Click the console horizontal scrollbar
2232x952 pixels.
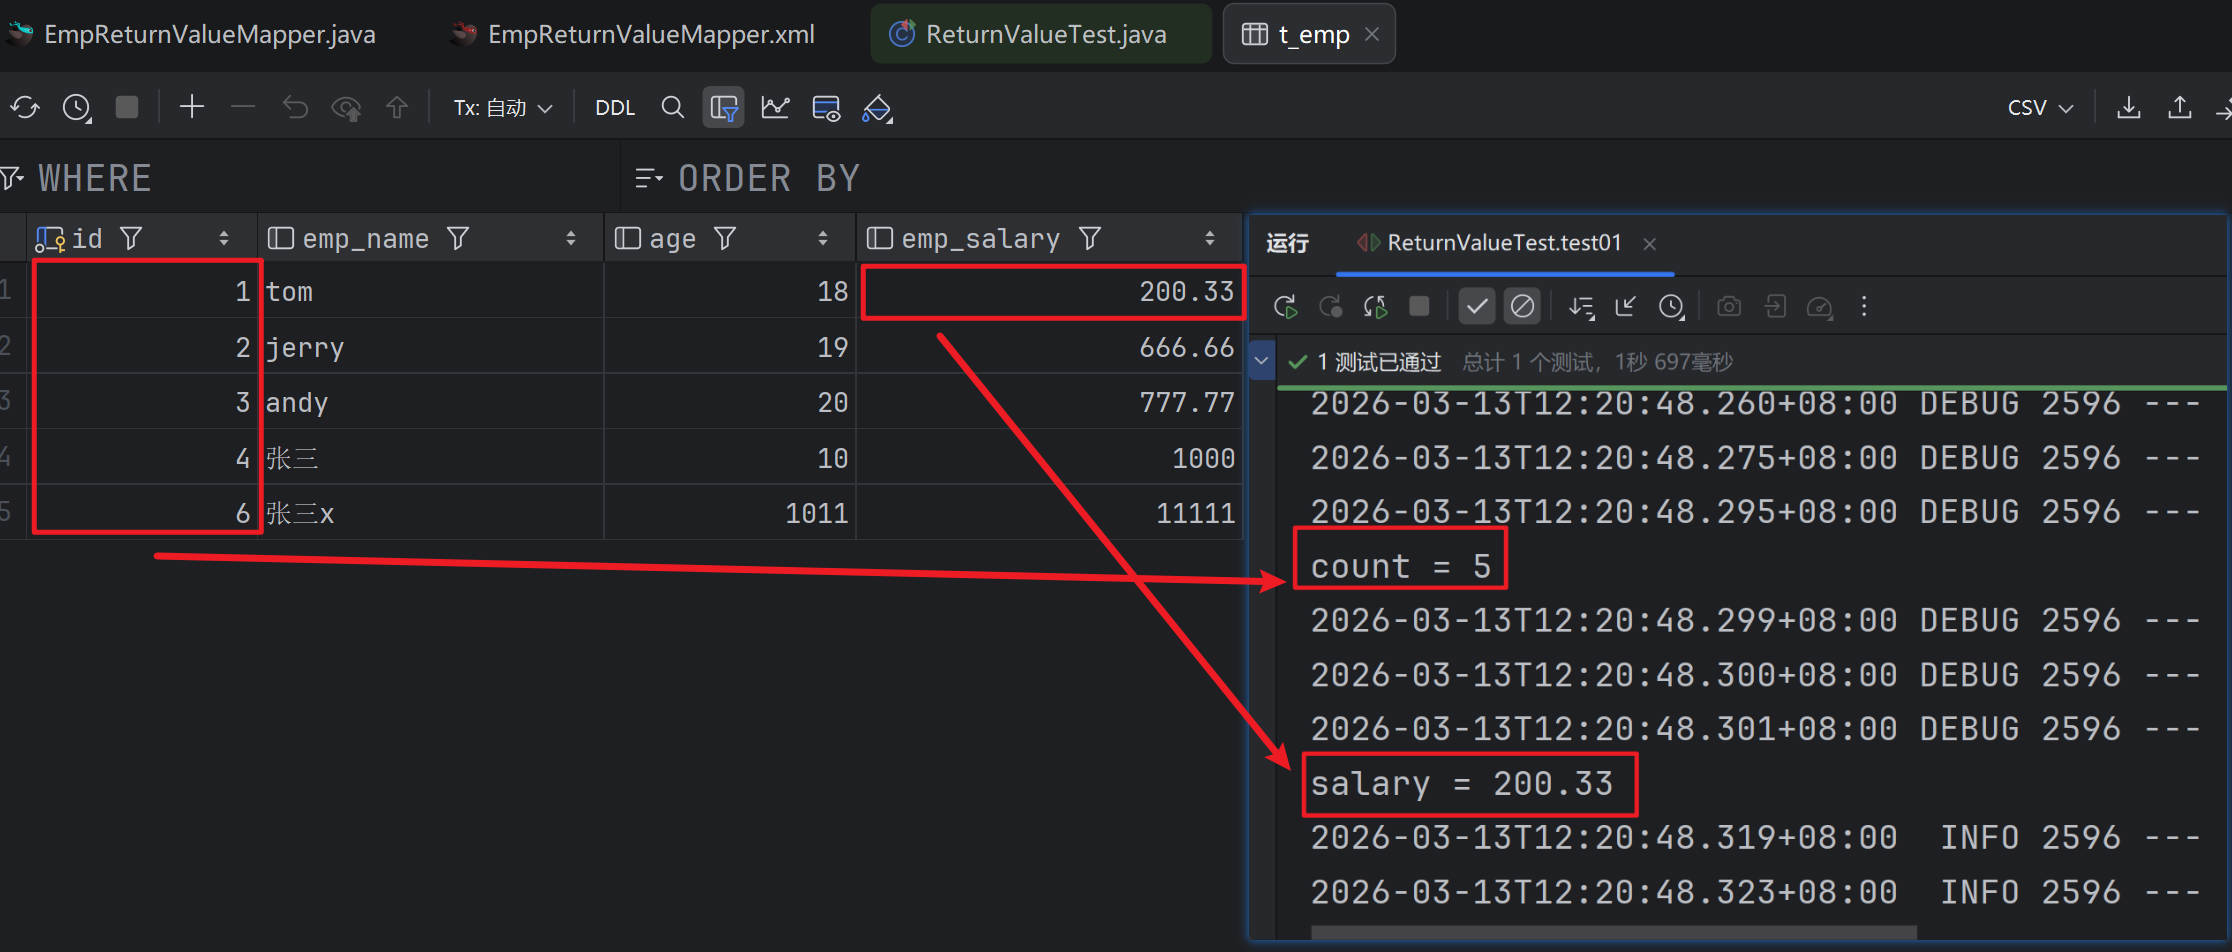pos(1612,933)
